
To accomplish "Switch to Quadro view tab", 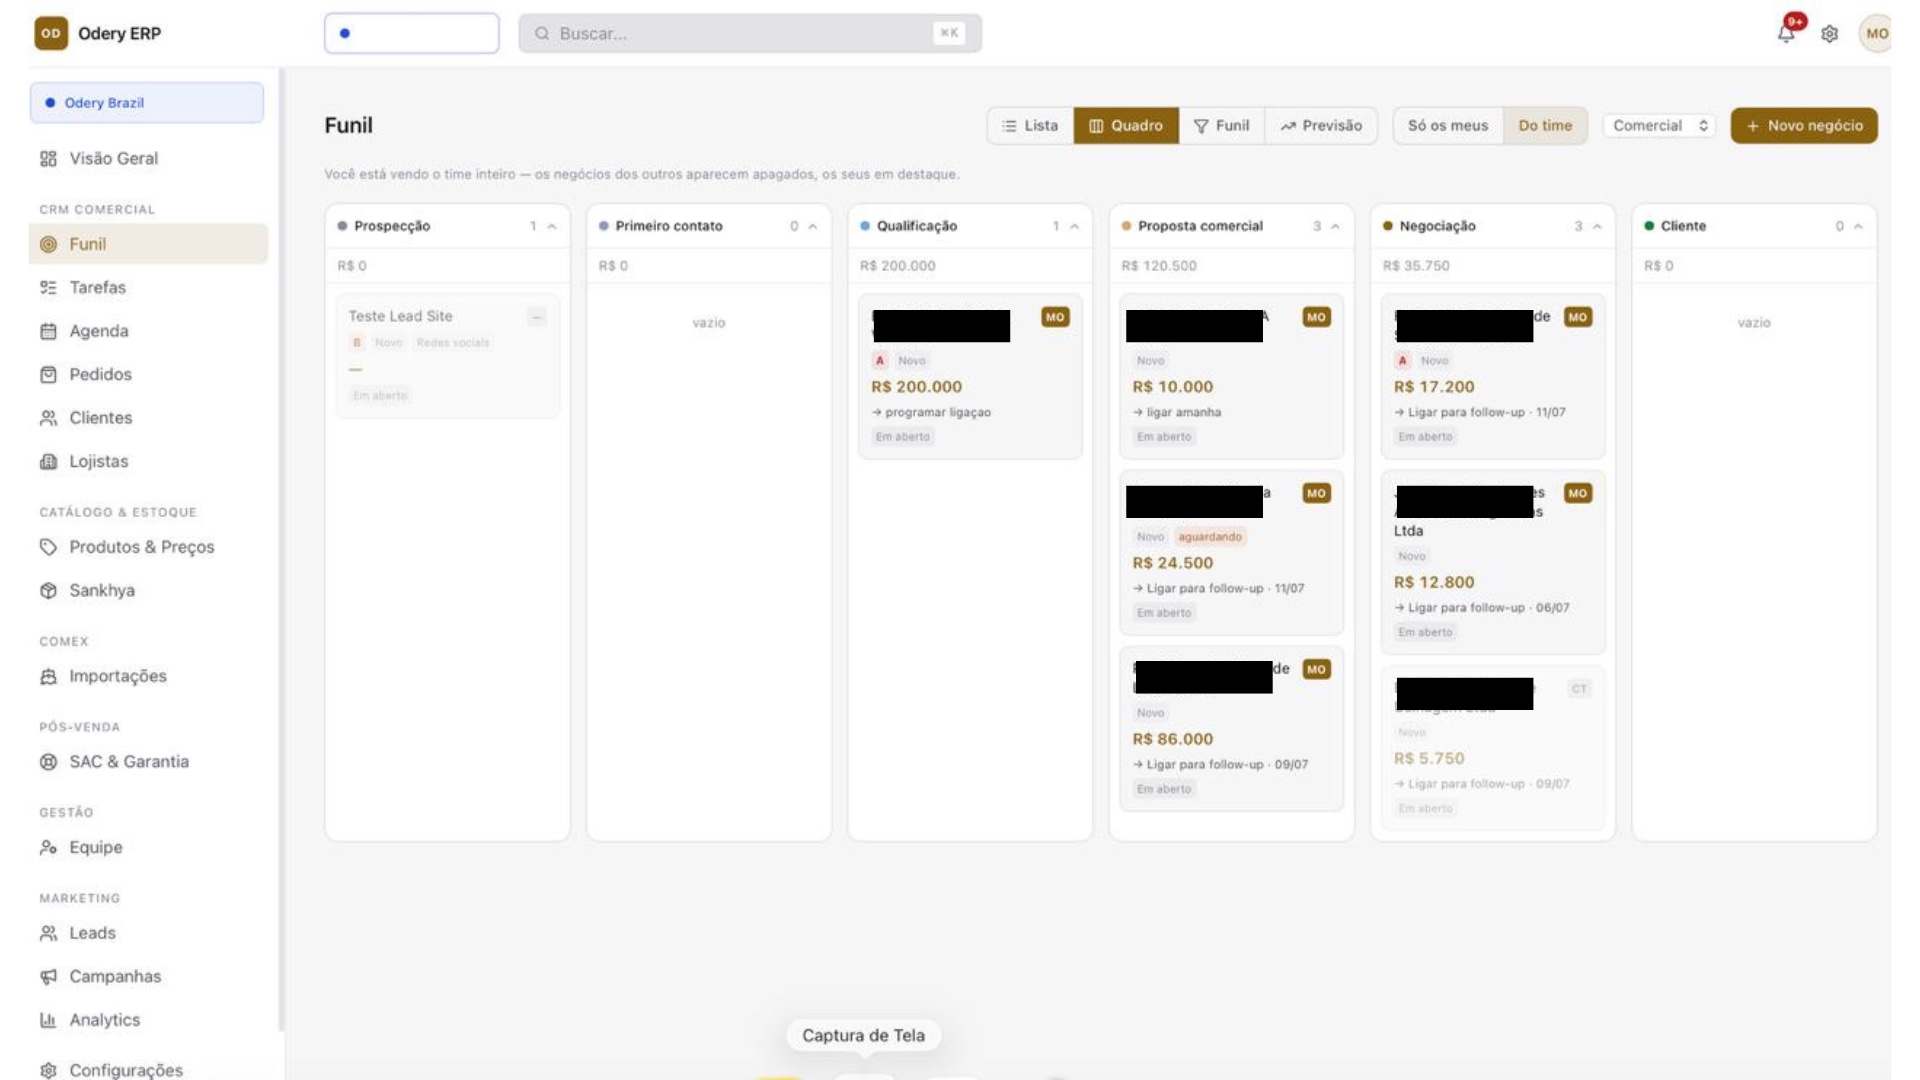I will click(1126, 126).
